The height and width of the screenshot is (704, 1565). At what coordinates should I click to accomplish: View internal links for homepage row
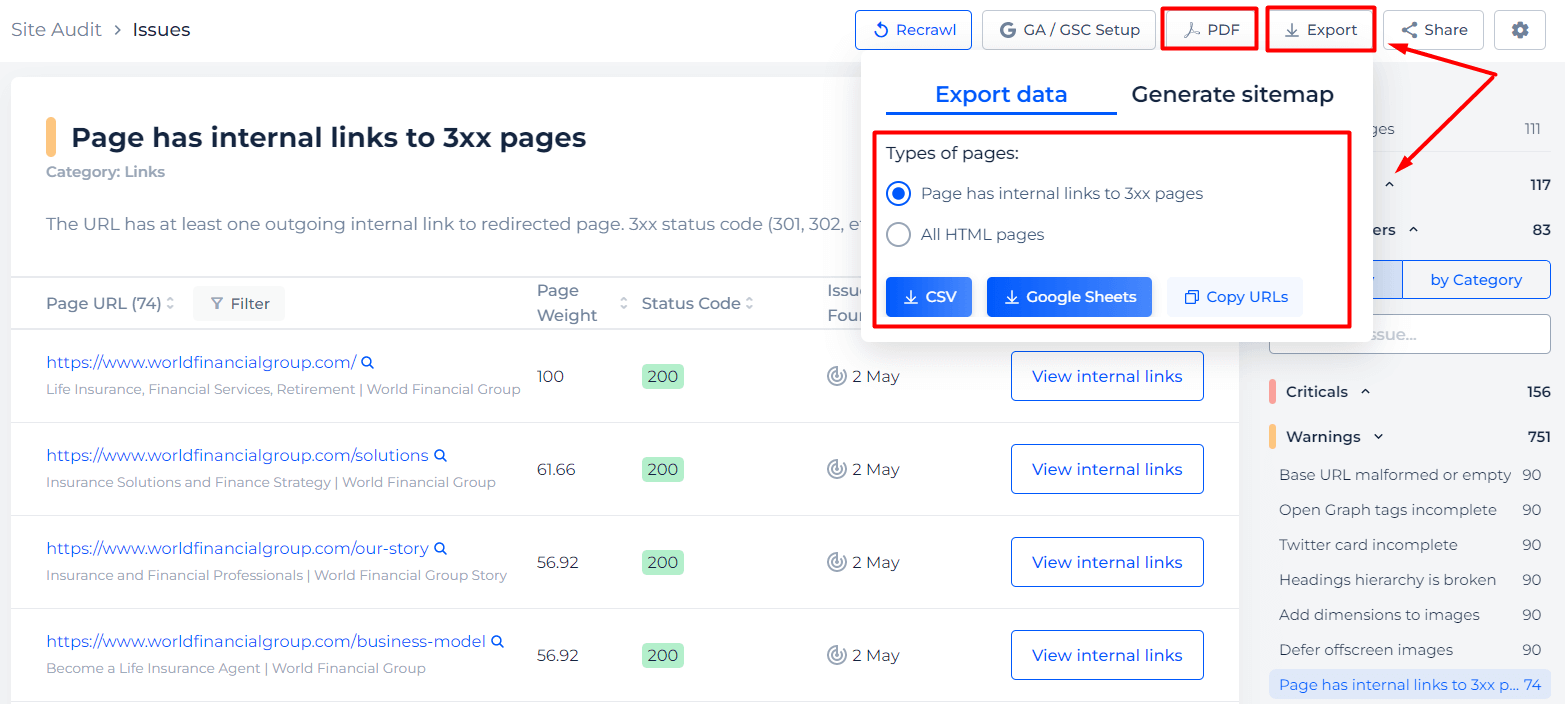click(1107, 376)
